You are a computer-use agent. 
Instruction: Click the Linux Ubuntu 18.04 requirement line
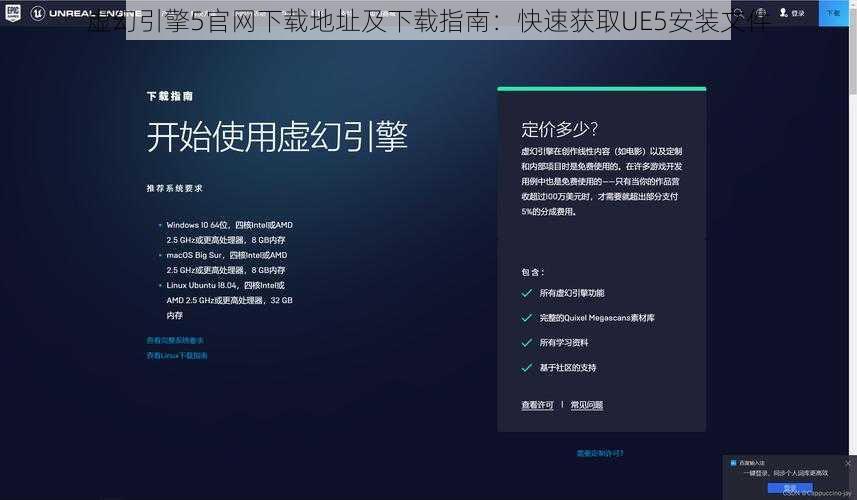coord(229,300)
